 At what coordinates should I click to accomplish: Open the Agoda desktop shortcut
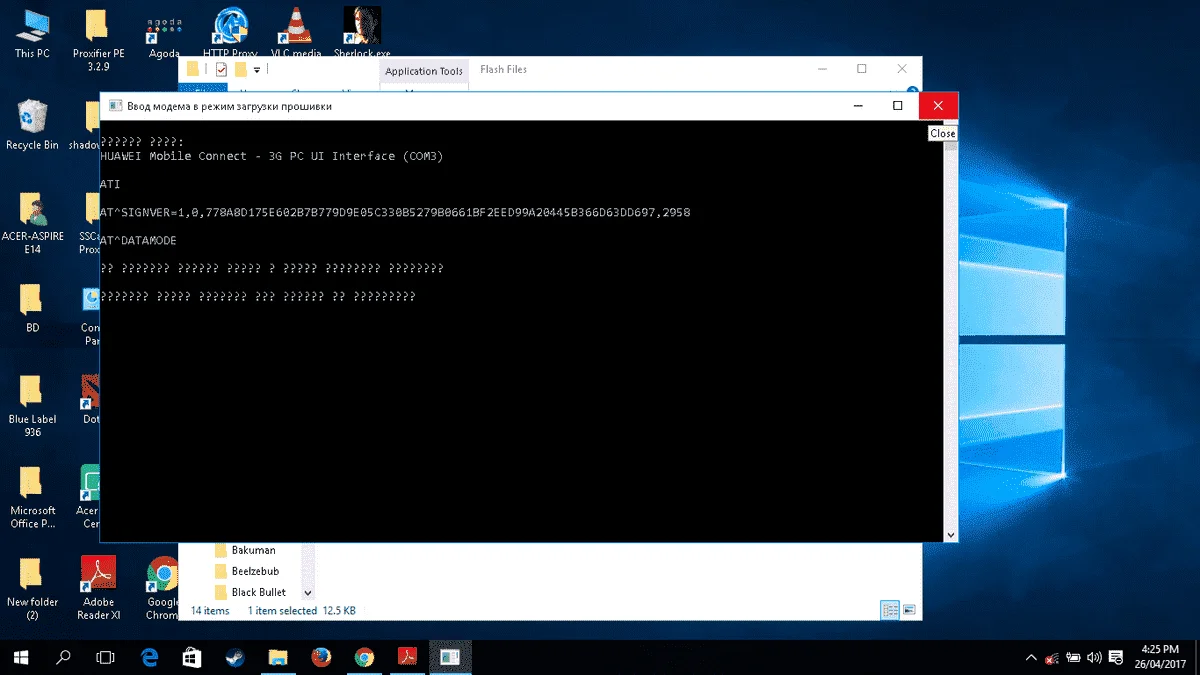164,36
